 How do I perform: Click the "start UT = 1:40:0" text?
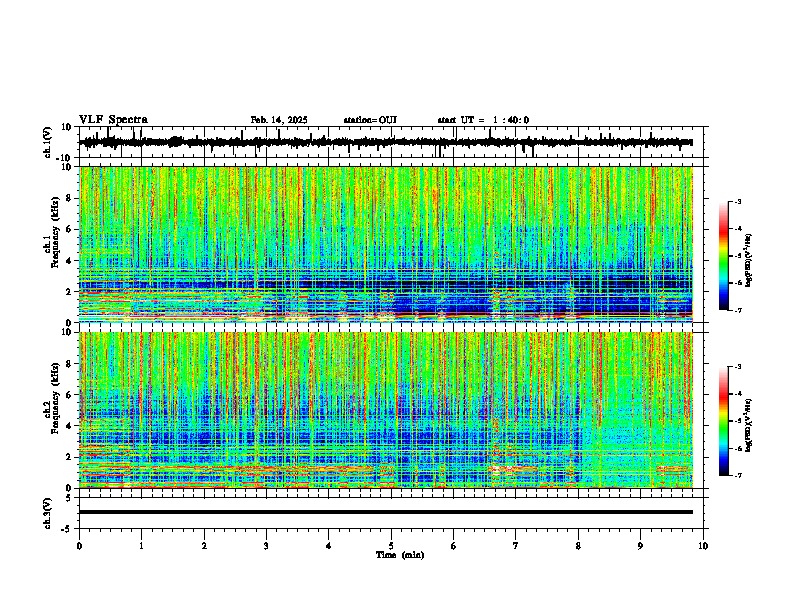(x=483, y=120)
